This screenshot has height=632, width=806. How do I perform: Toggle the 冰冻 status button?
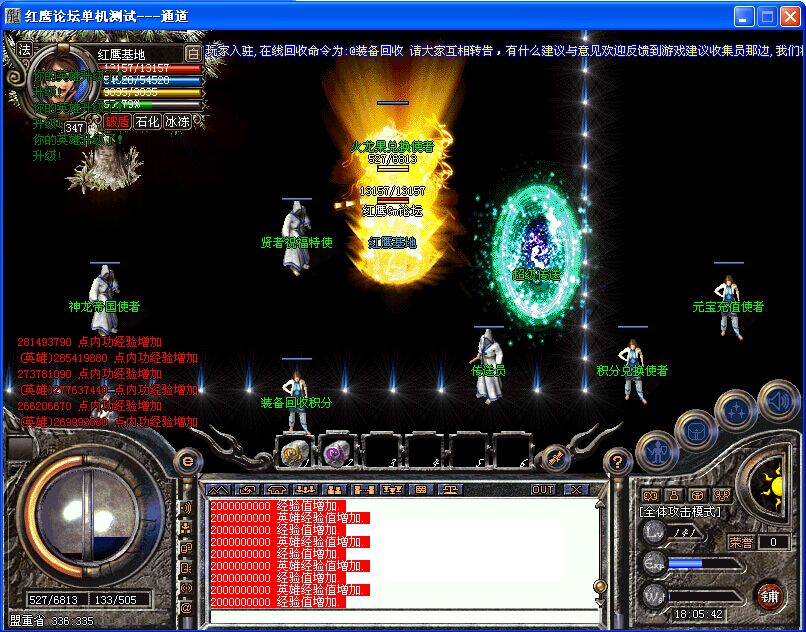(x=177, y=122)
